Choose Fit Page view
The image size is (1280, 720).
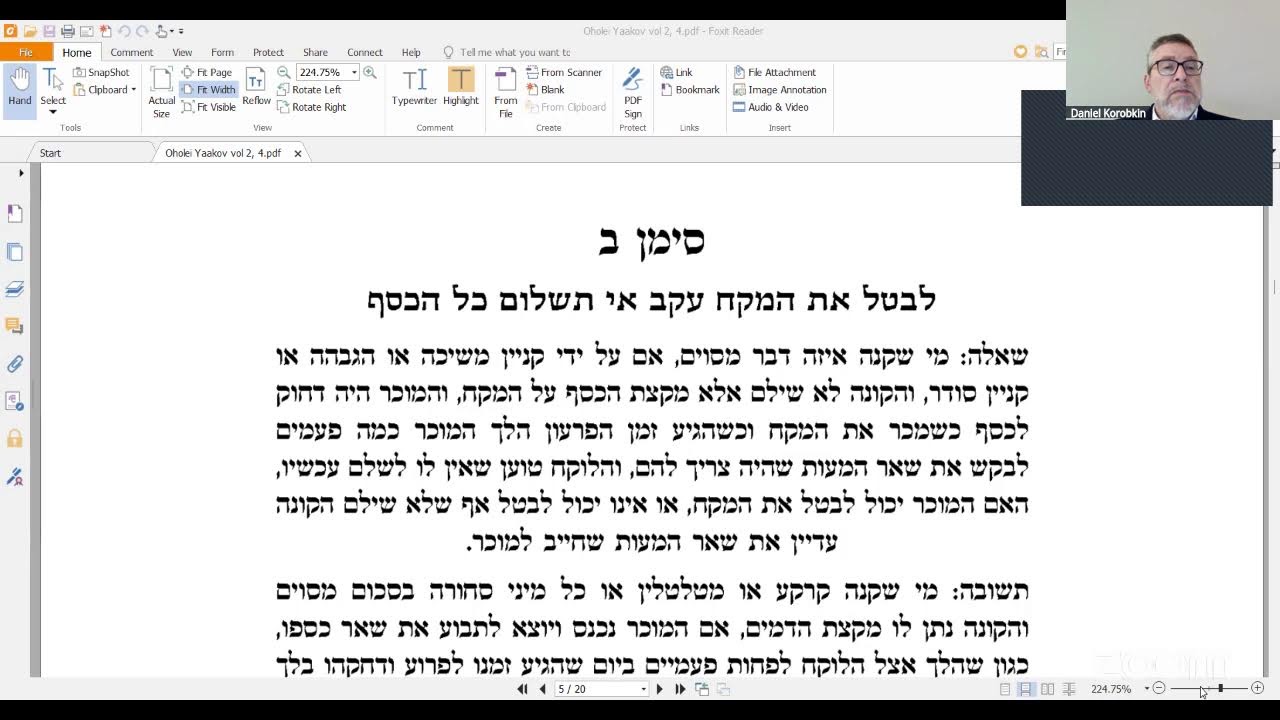[207, 72]
